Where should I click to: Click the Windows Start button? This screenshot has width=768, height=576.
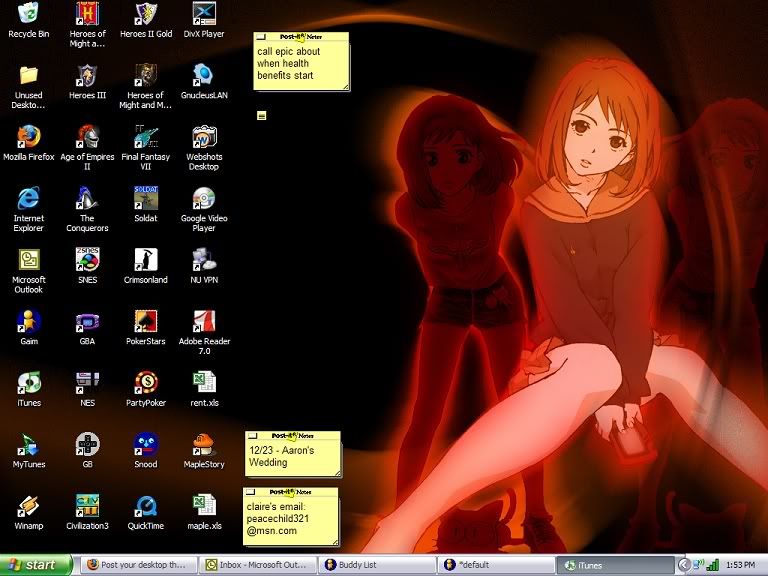click(x=36, y=565)
